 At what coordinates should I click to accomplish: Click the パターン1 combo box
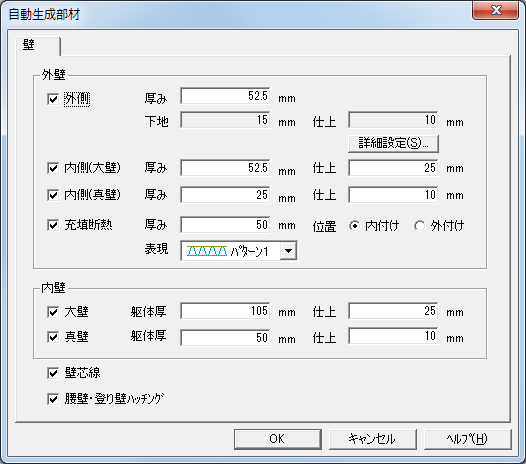tap(239, 251)
